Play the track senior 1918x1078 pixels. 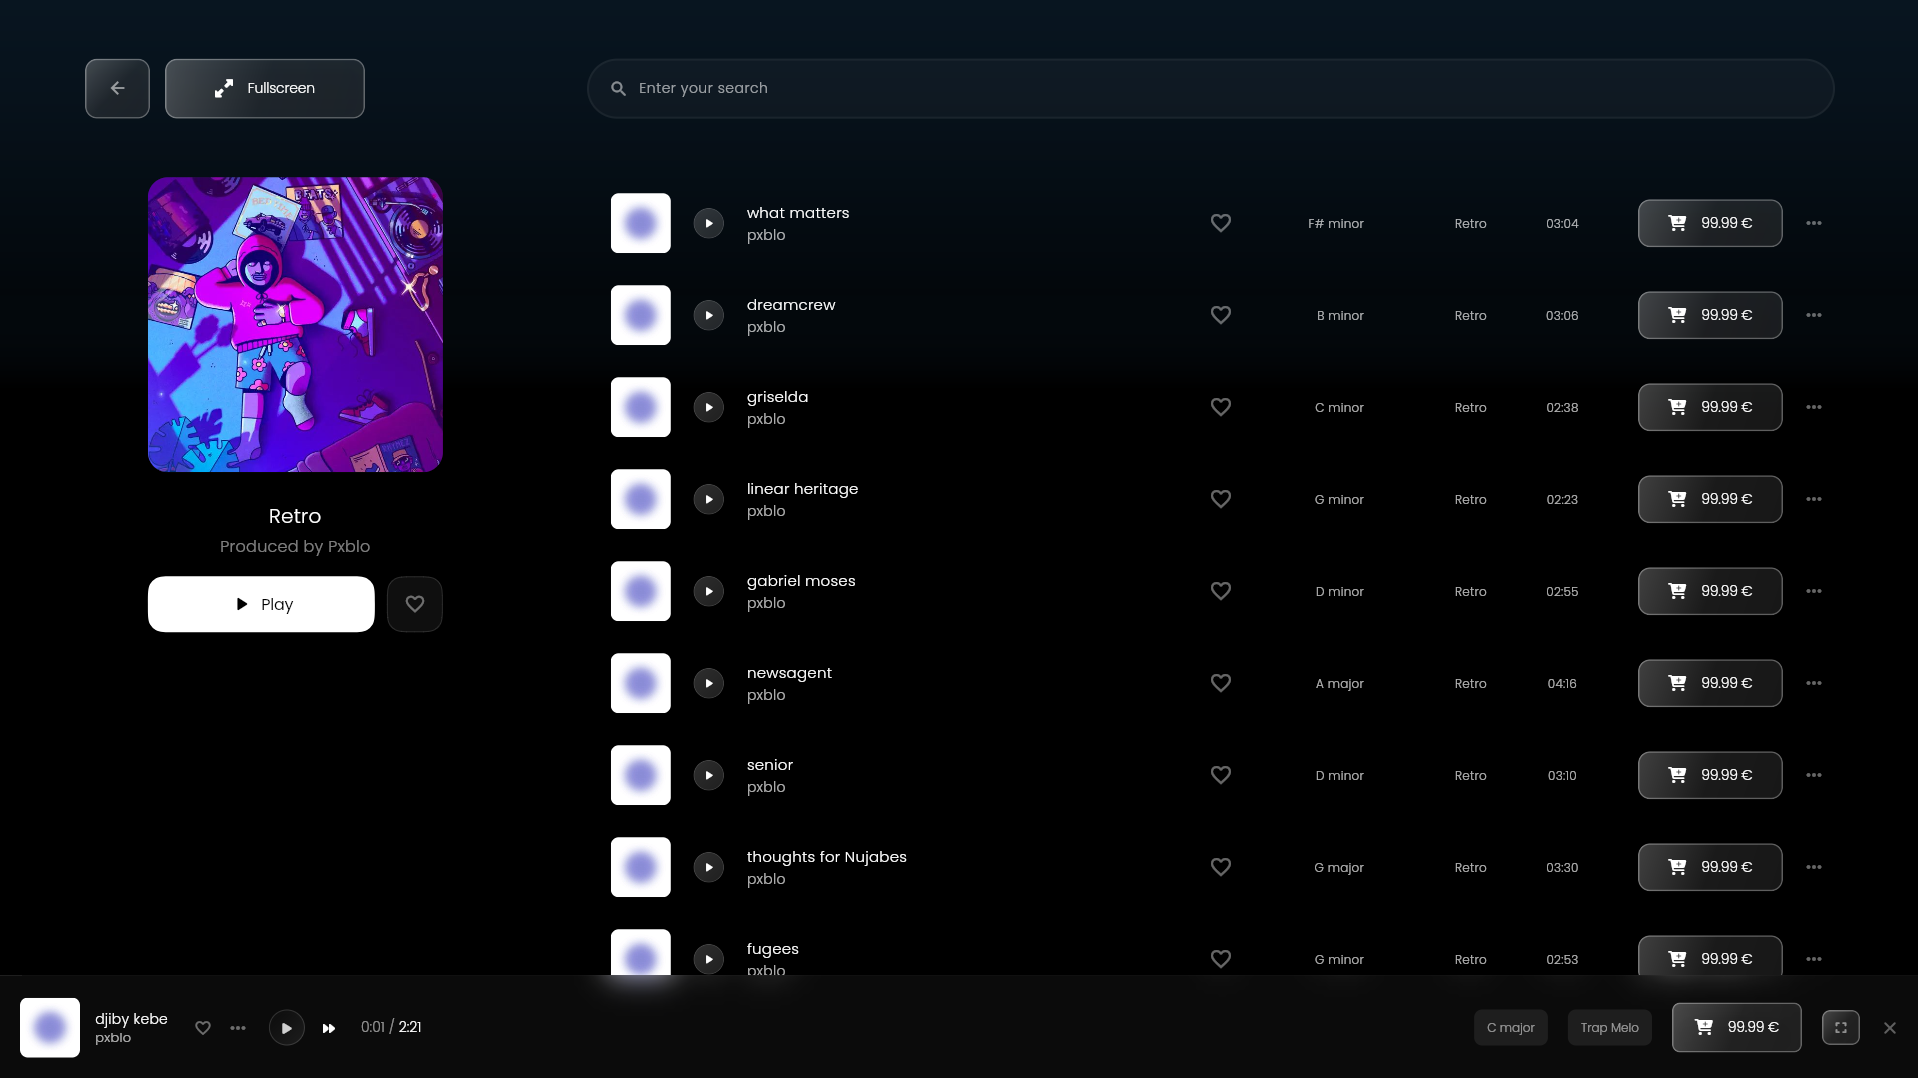709,775
